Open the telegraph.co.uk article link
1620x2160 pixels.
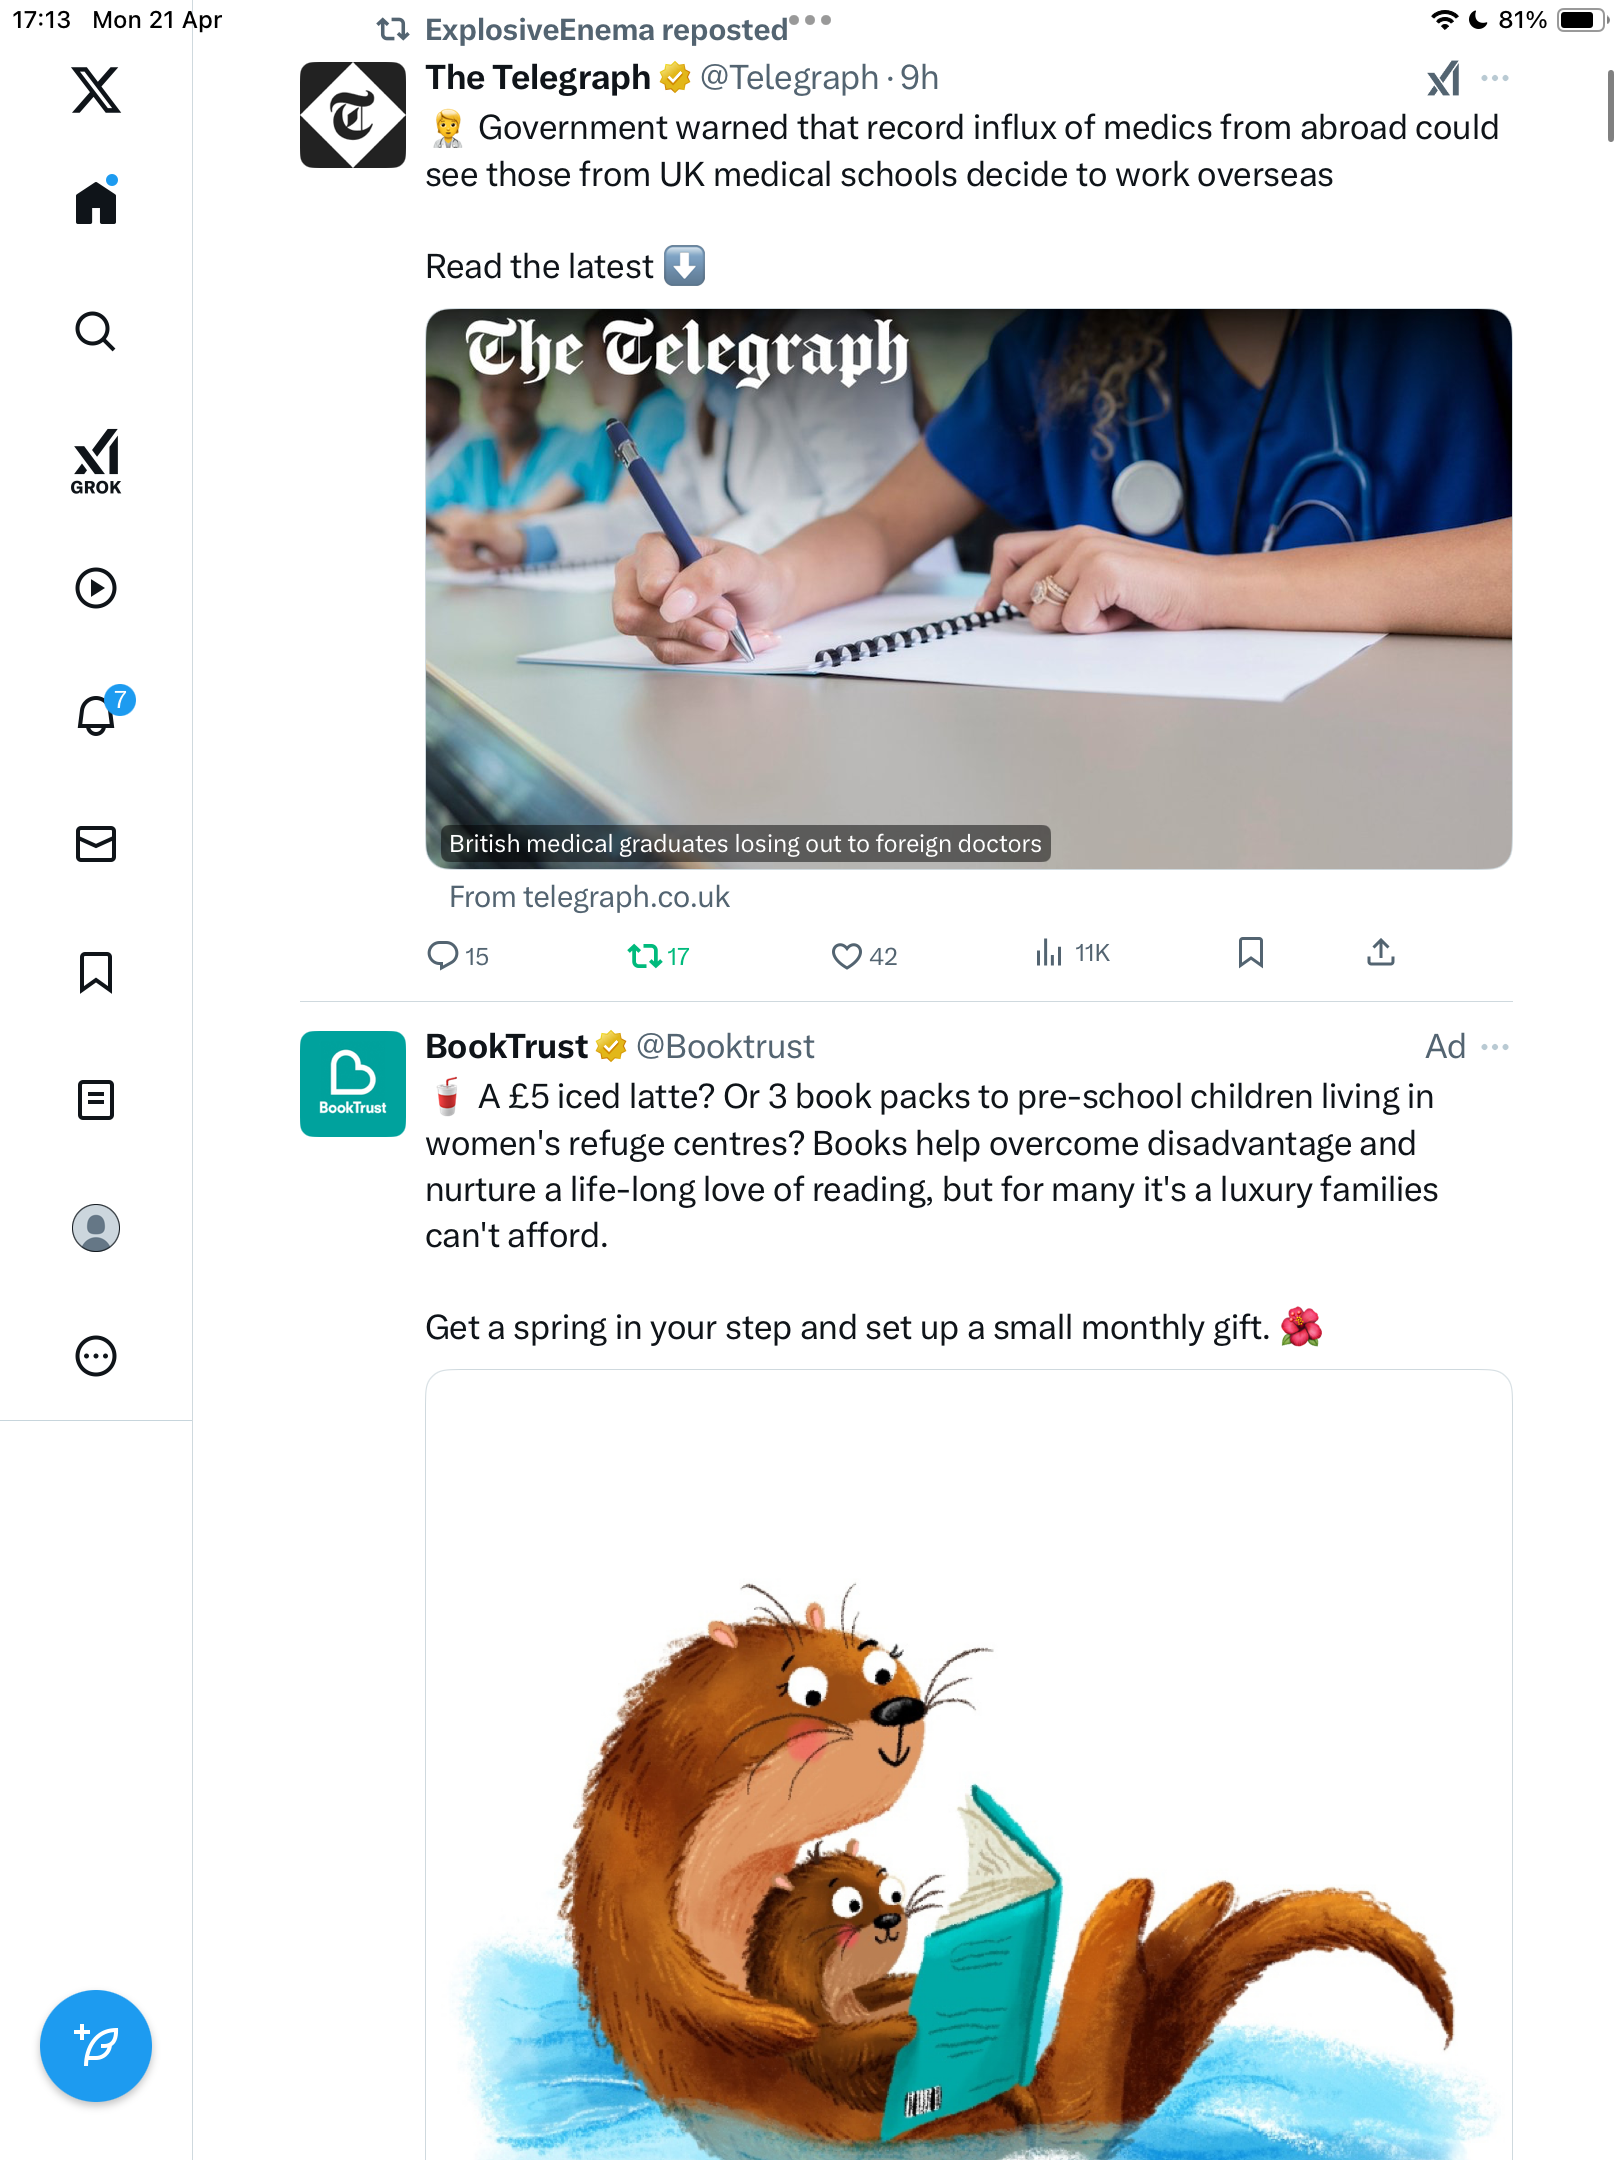point(589,897)
